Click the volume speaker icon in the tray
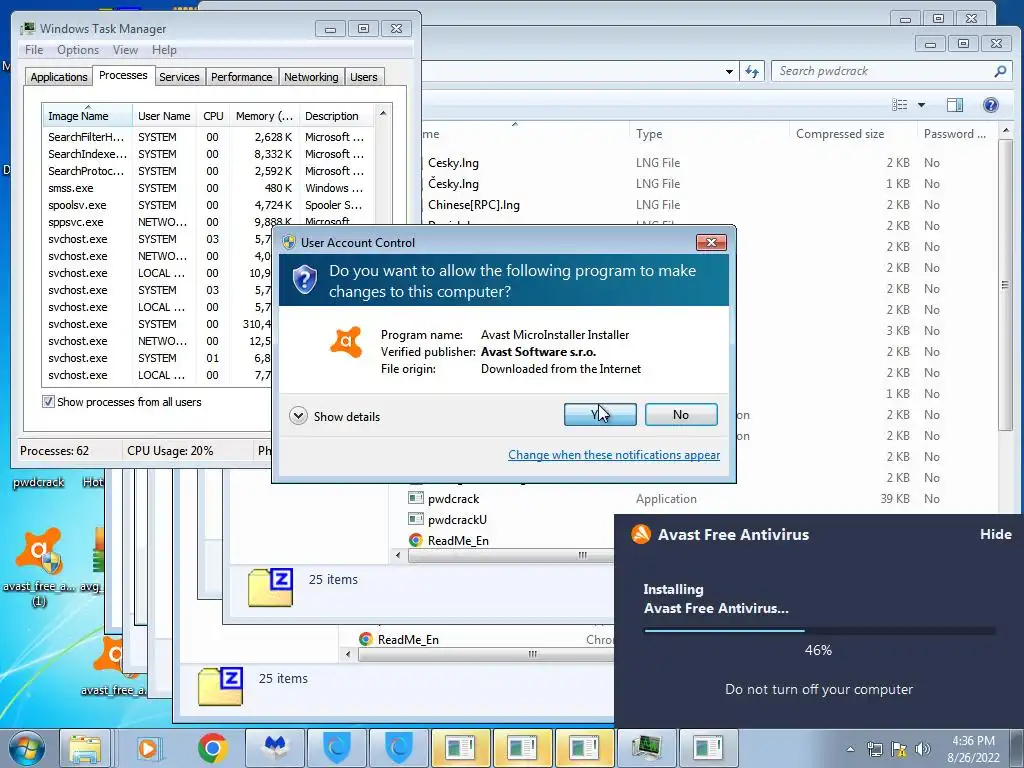Image resolution: width=1024 pixels, height=768 pixels. [923, 748]
